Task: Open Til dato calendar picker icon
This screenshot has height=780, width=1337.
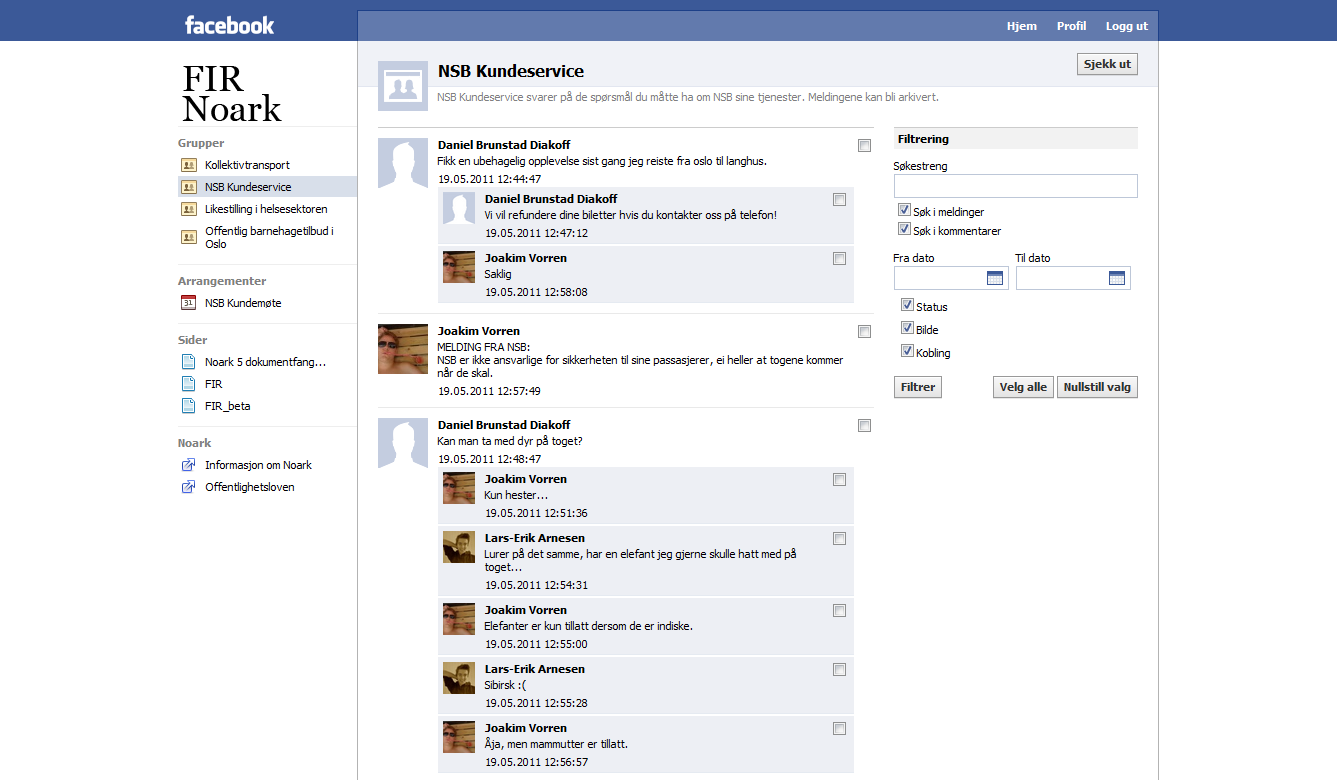Action: [1117, 278]
